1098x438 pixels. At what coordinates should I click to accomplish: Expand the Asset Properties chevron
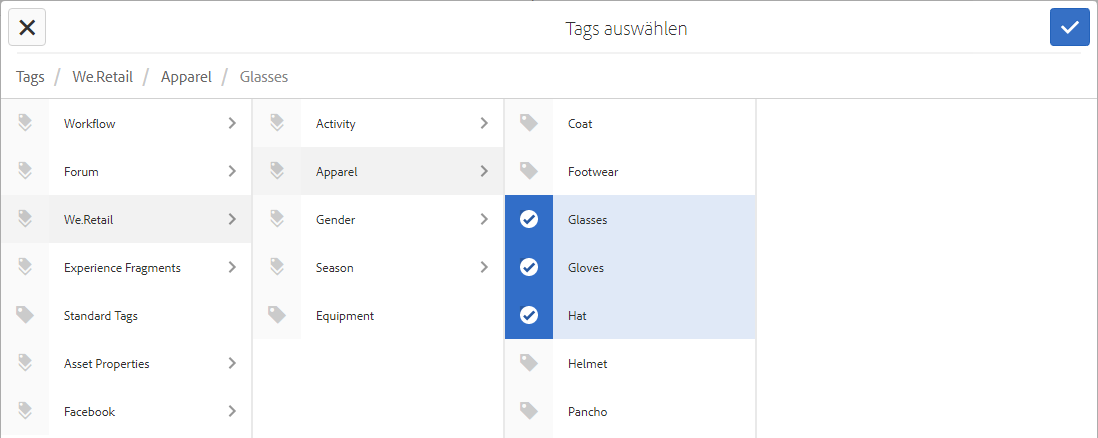pos(232,363)
